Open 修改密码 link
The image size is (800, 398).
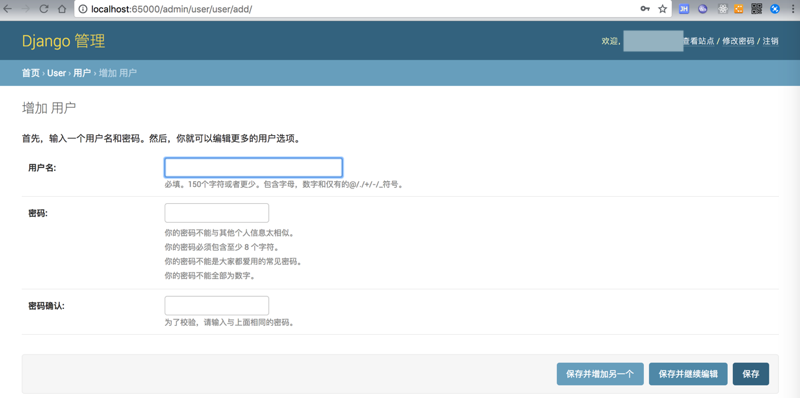(738, 41)
